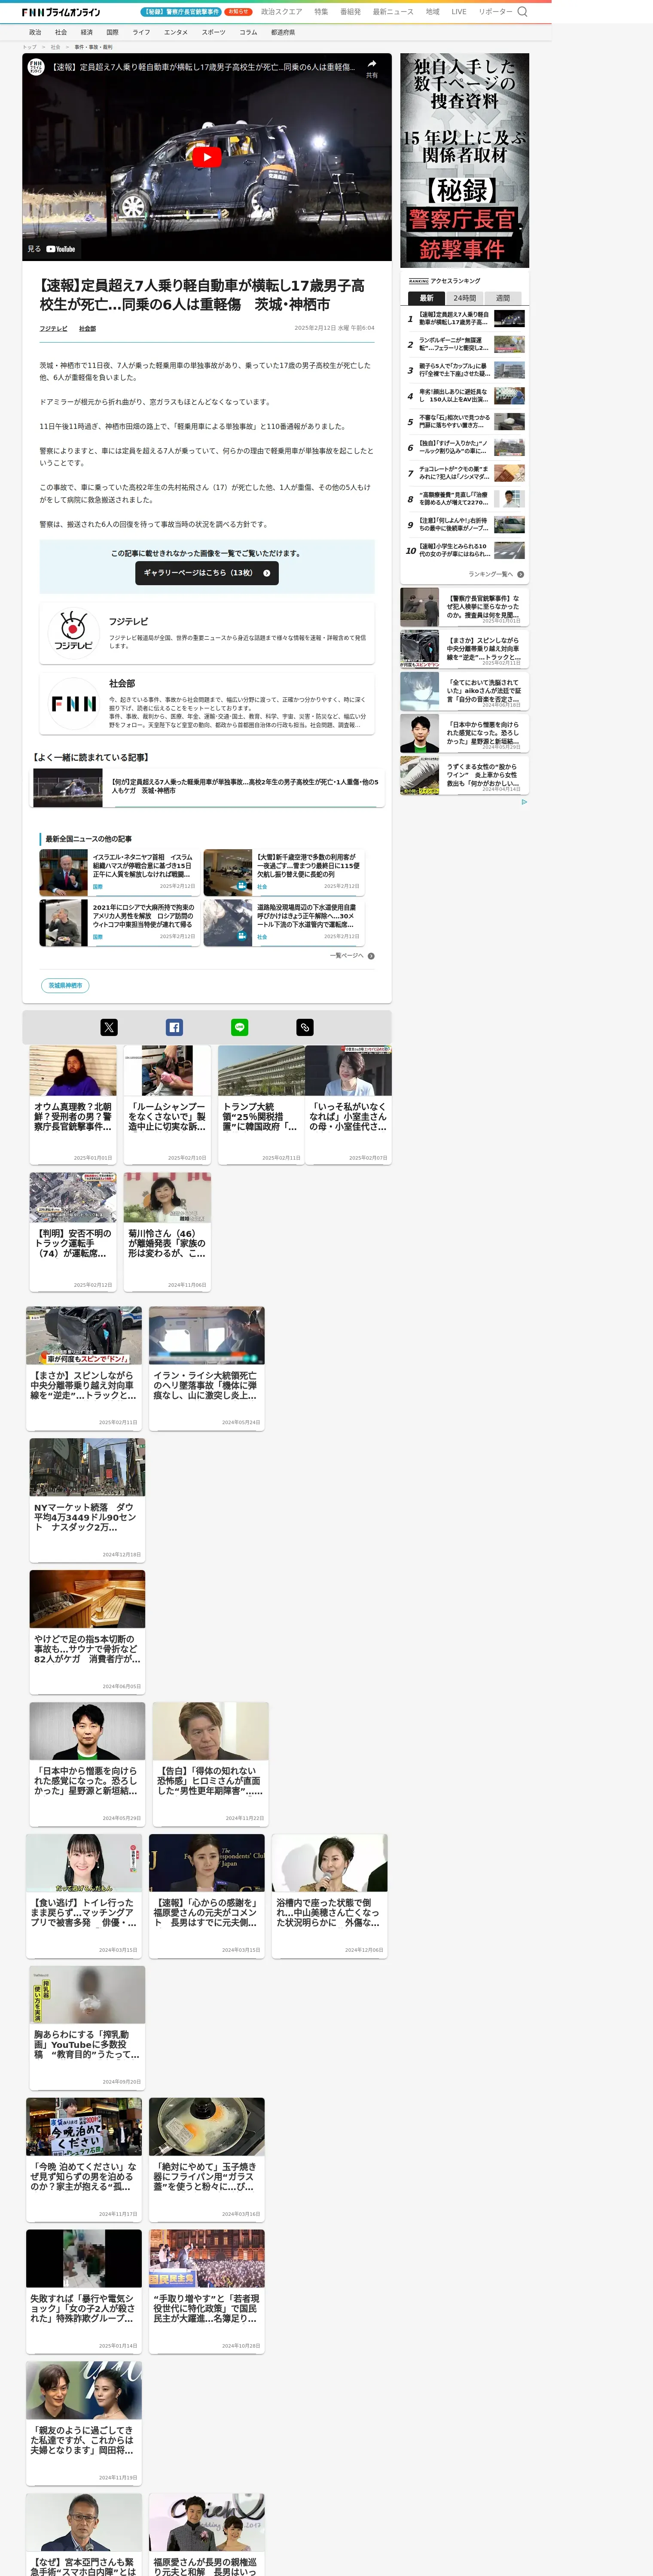Open the イラン・ライシ大統領 helicopter crash card
The image size is (653, 2576).
[207, 1368]
